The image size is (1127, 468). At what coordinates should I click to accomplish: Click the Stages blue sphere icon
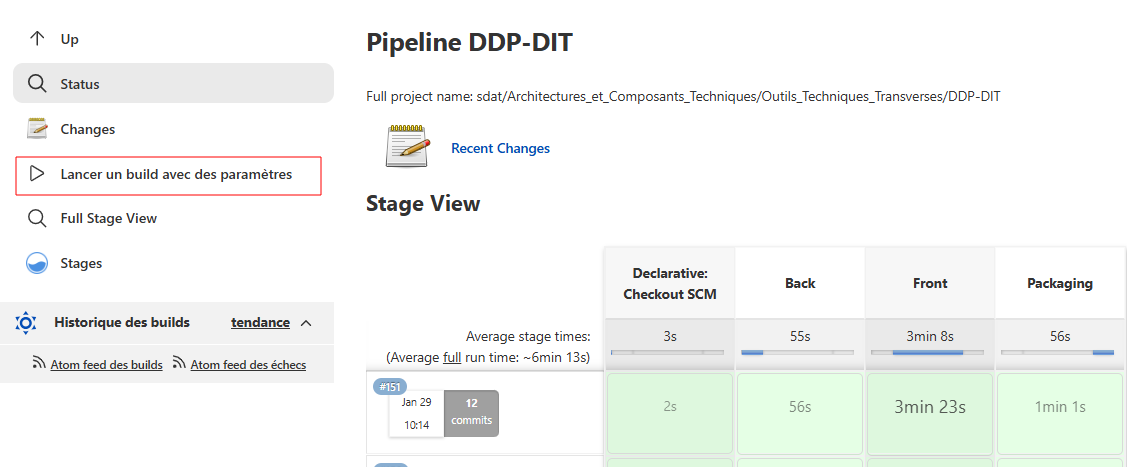click(x=37, y=263)
